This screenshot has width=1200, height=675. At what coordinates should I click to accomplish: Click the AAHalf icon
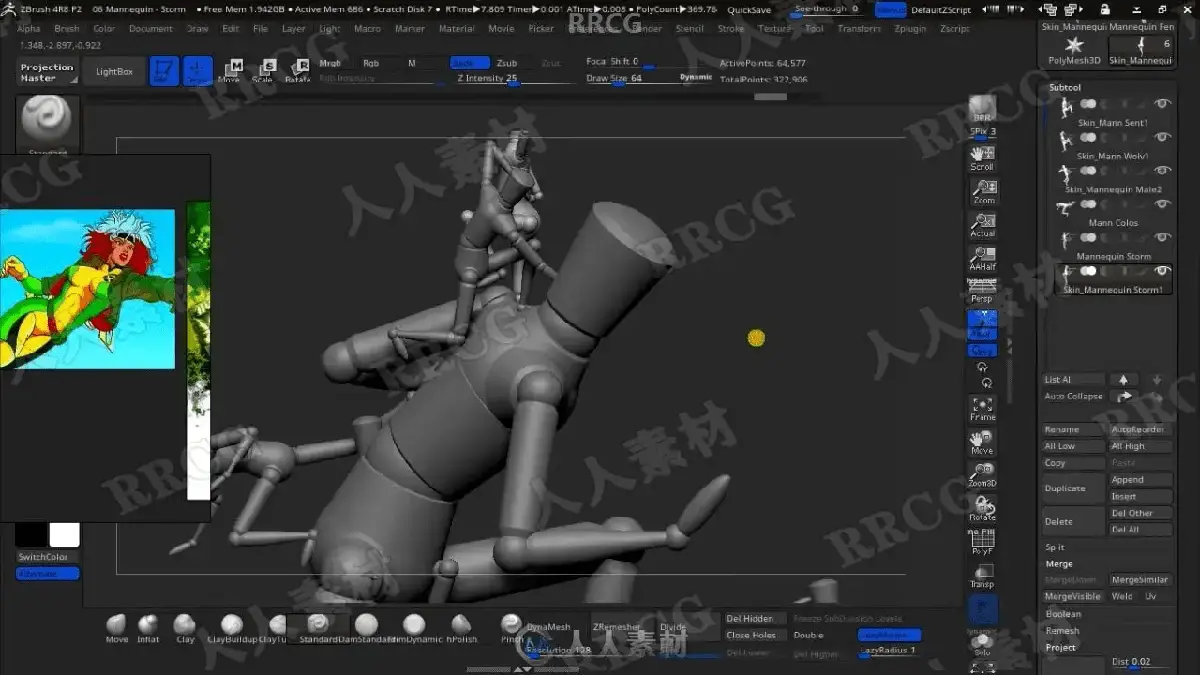(982, 259)
